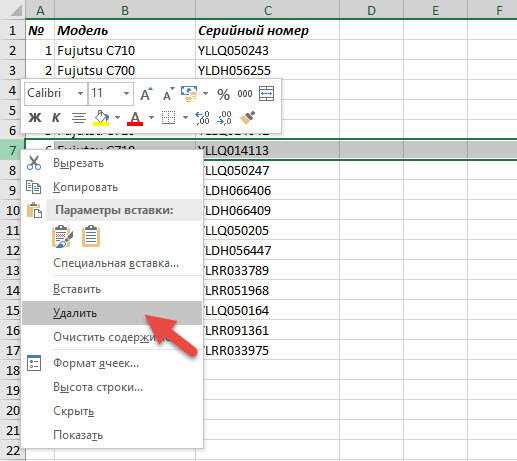Select Удалить in context menu

click(x=112, y=313)
